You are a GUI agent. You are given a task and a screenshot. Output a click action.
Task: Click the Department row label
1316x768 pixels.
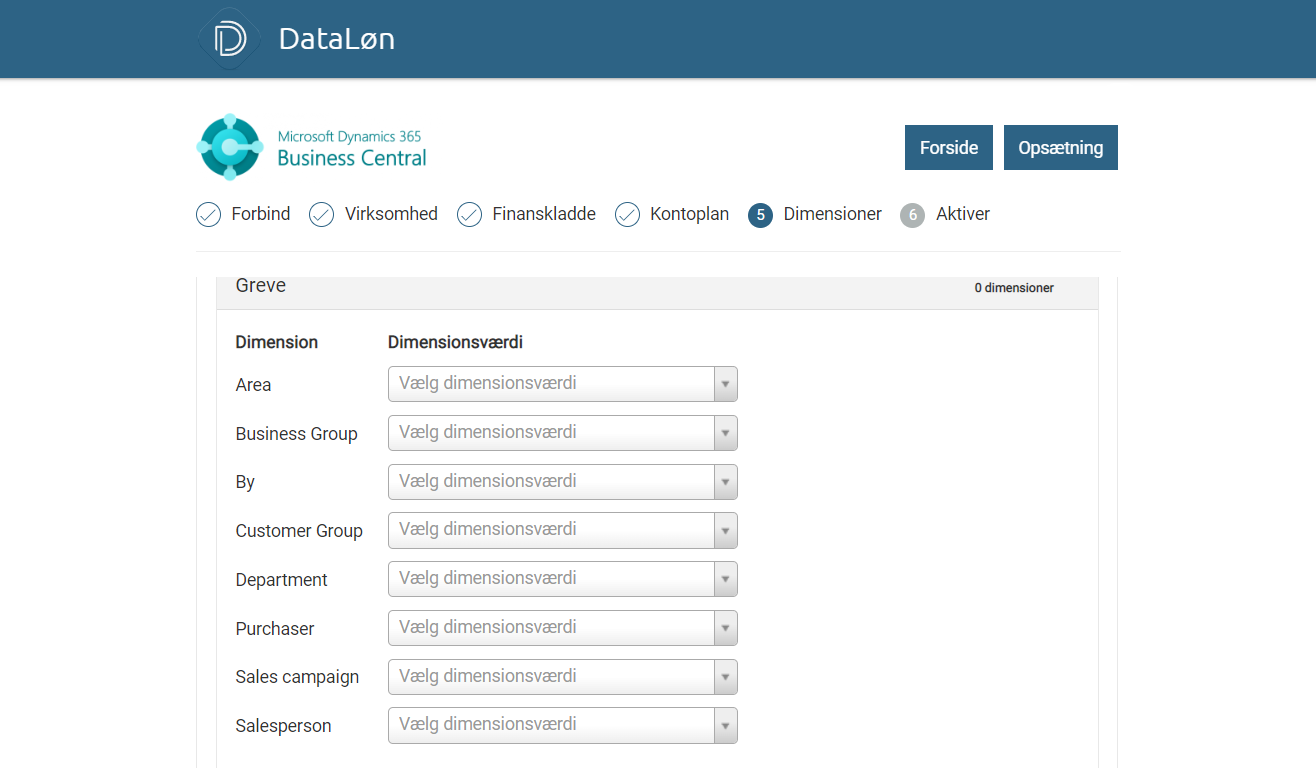[282, 580]
